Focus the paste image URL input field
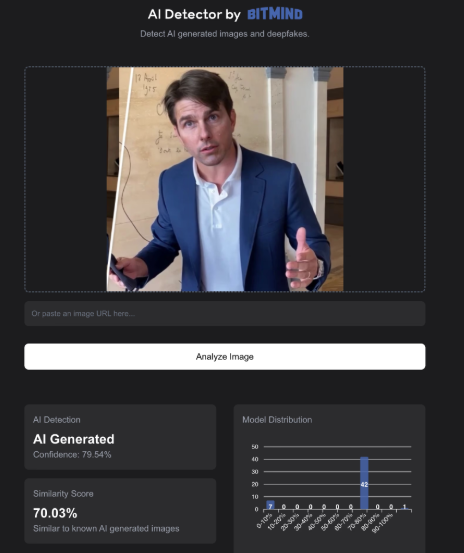 point(225,313)
